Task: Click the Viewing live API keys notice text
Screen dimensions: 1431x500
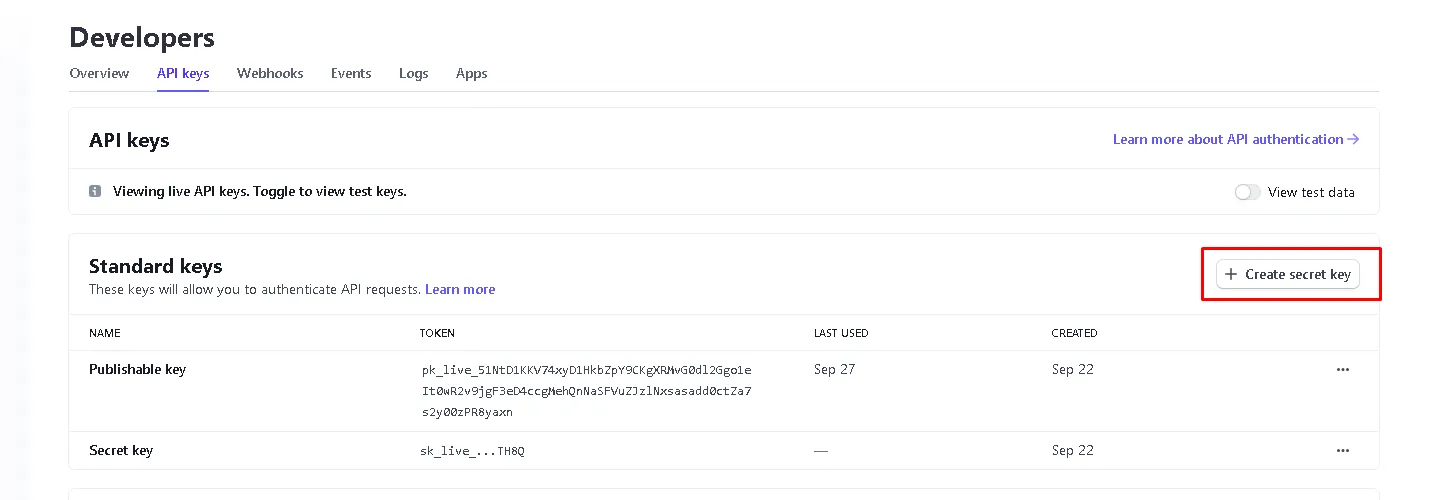Action: [x=260, y=191]
